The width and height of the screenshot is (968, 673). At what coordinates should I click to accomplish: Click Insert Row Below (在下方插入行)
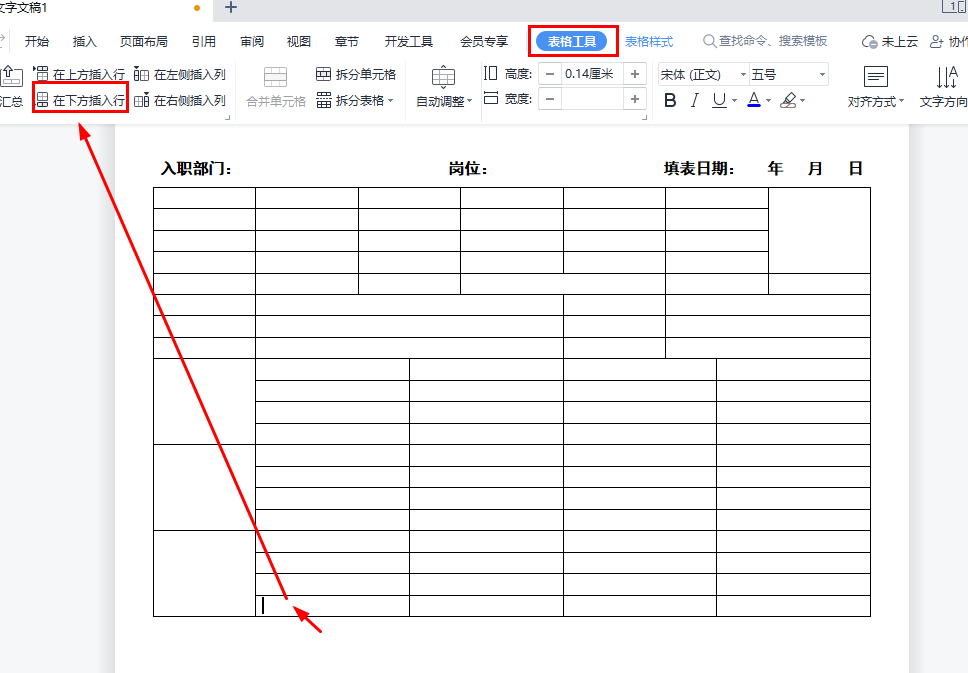coord(80,100)
